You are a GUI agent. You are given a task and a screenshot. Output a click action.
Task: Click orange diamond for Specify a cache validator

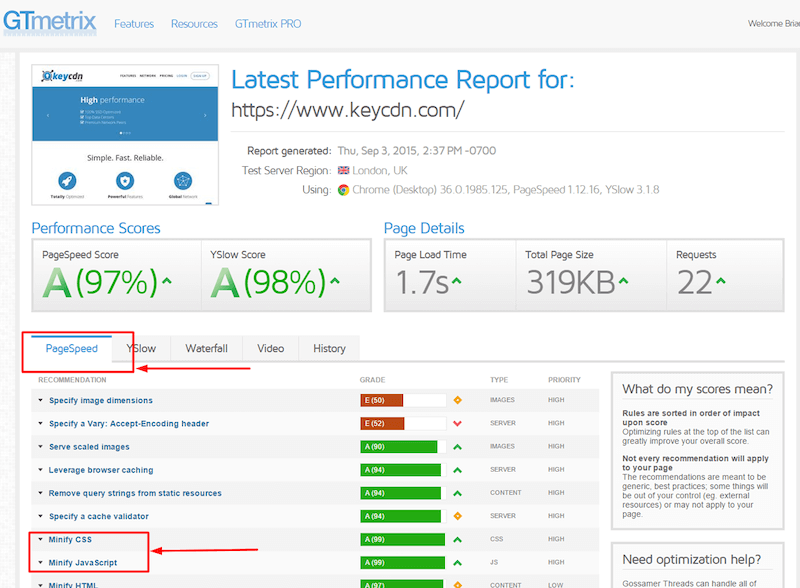(x=458, y=516)
